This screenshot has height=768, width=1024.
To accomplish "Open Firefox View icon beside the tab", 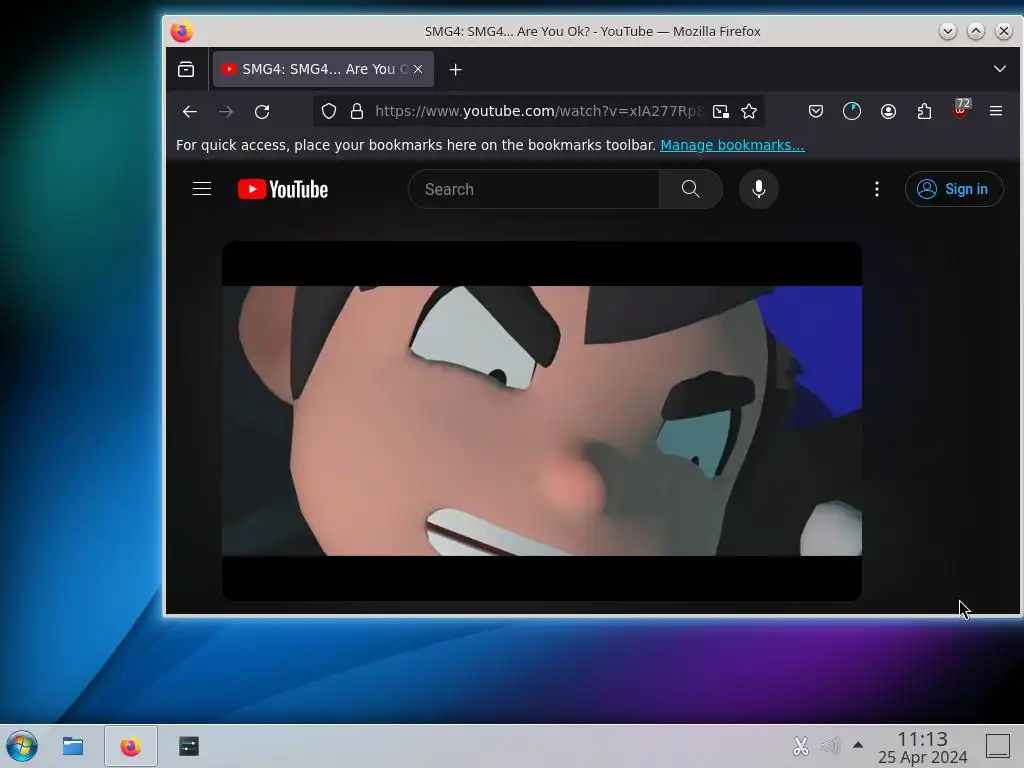I will coord(186,69).
